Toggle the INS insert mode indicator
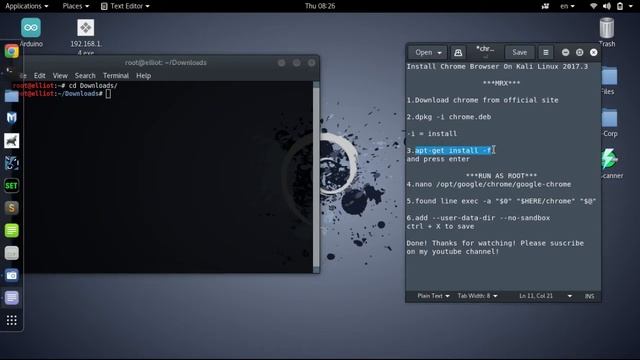Viewport: 640px width, 360px height. (589, 296)
